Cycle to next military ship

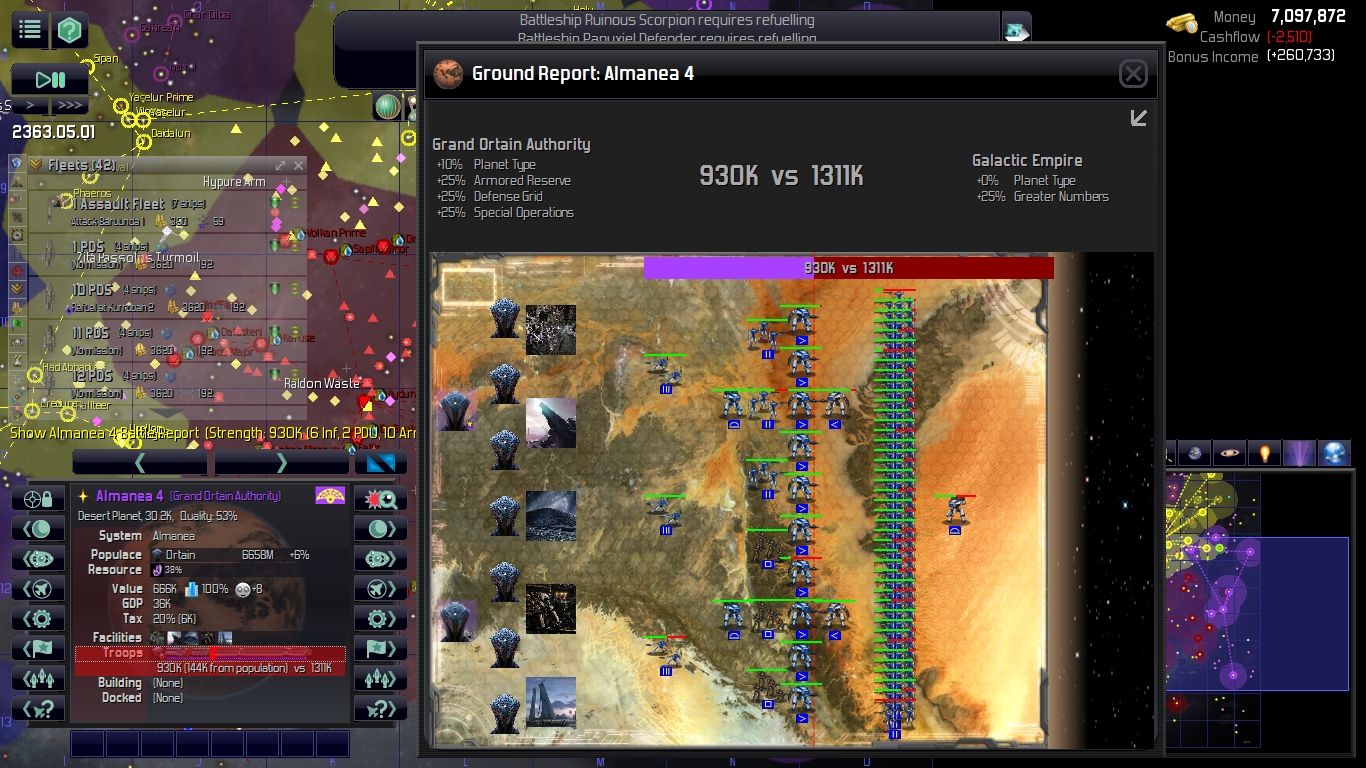380,588
